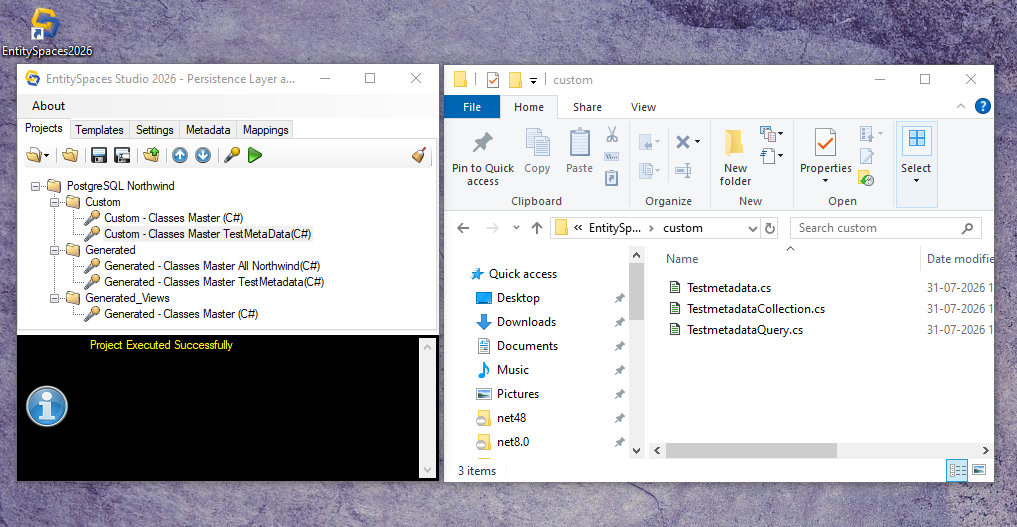Open the File tab in Explorer

tap(472, 107)
